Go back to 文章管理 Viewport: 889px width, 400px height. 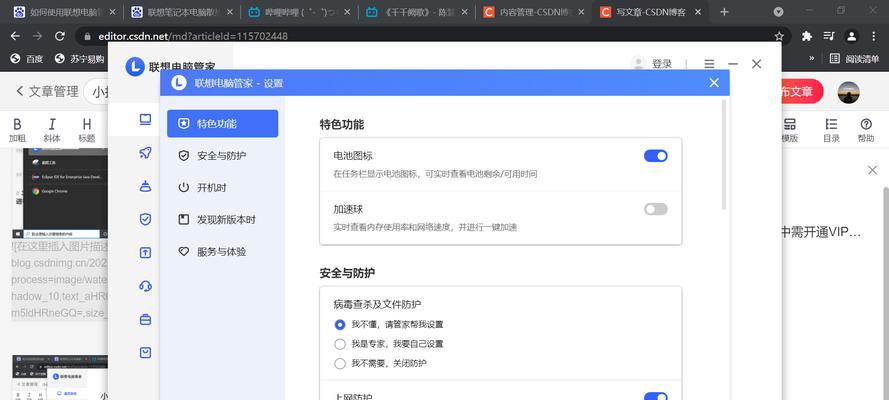point(47,91)
